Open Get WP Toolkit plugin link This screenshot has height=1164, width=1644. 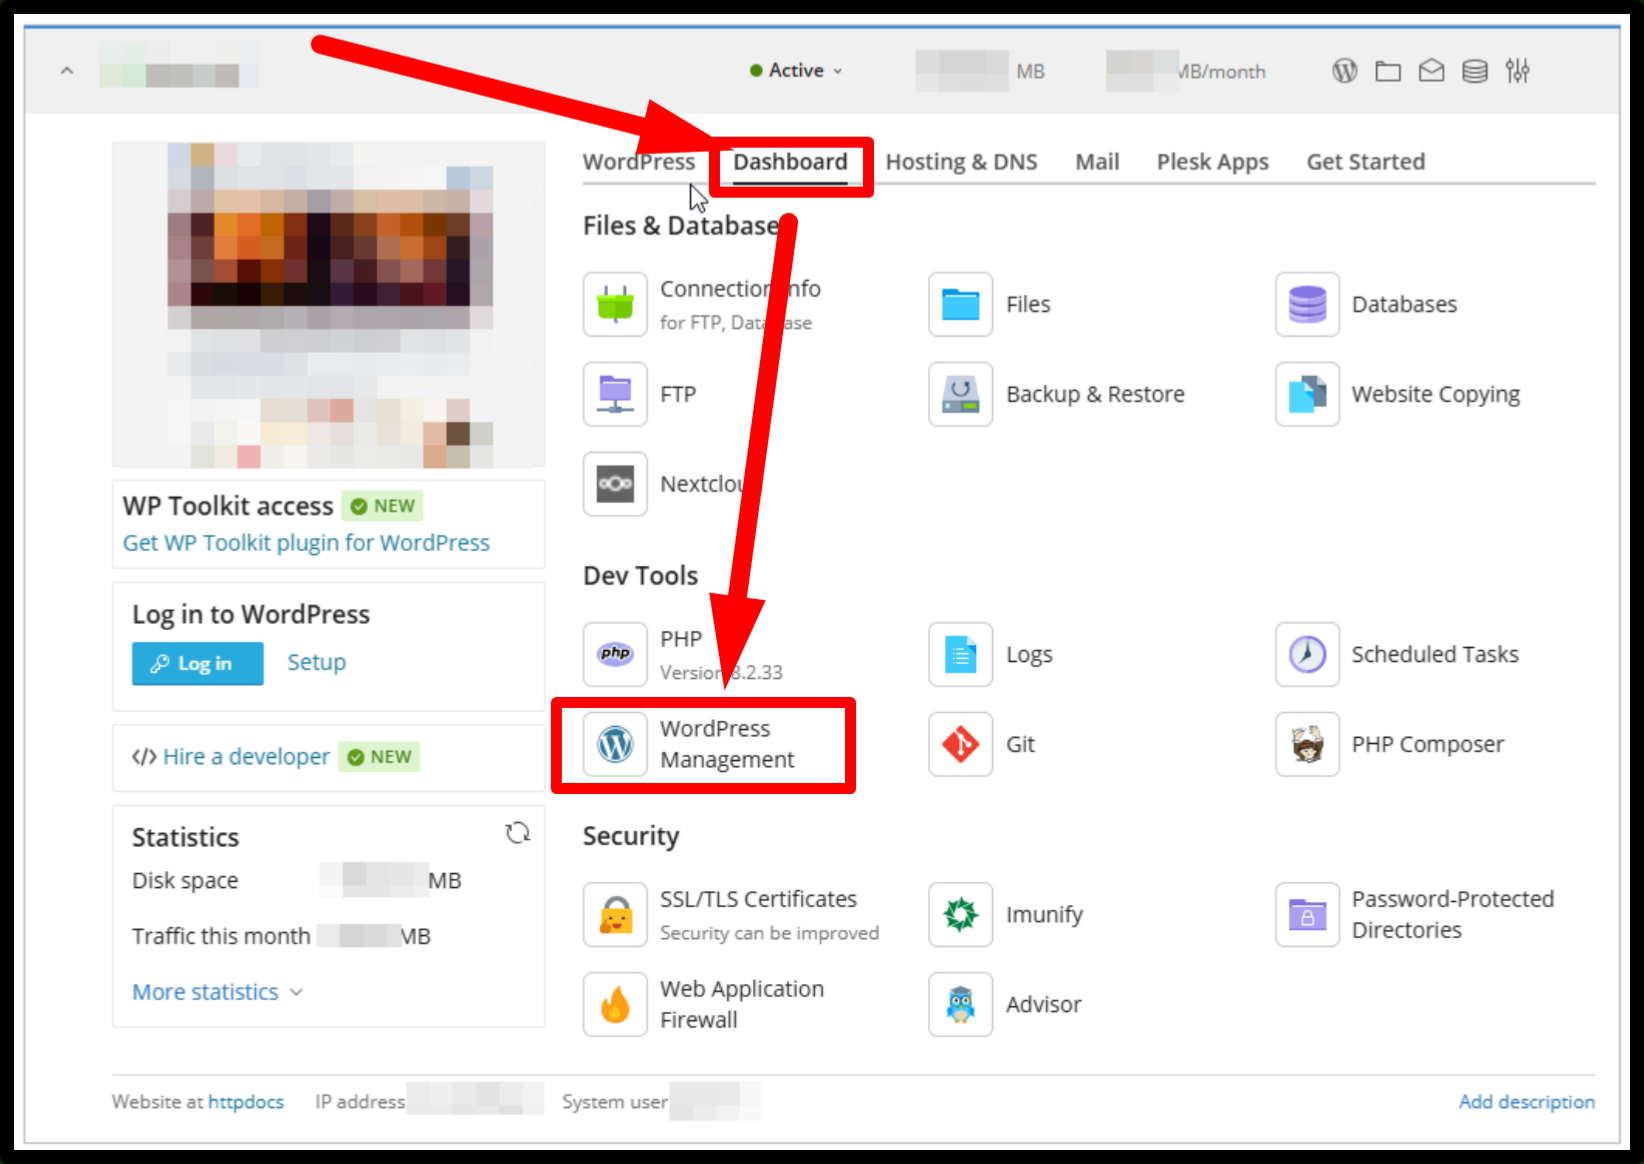point(306,543)
